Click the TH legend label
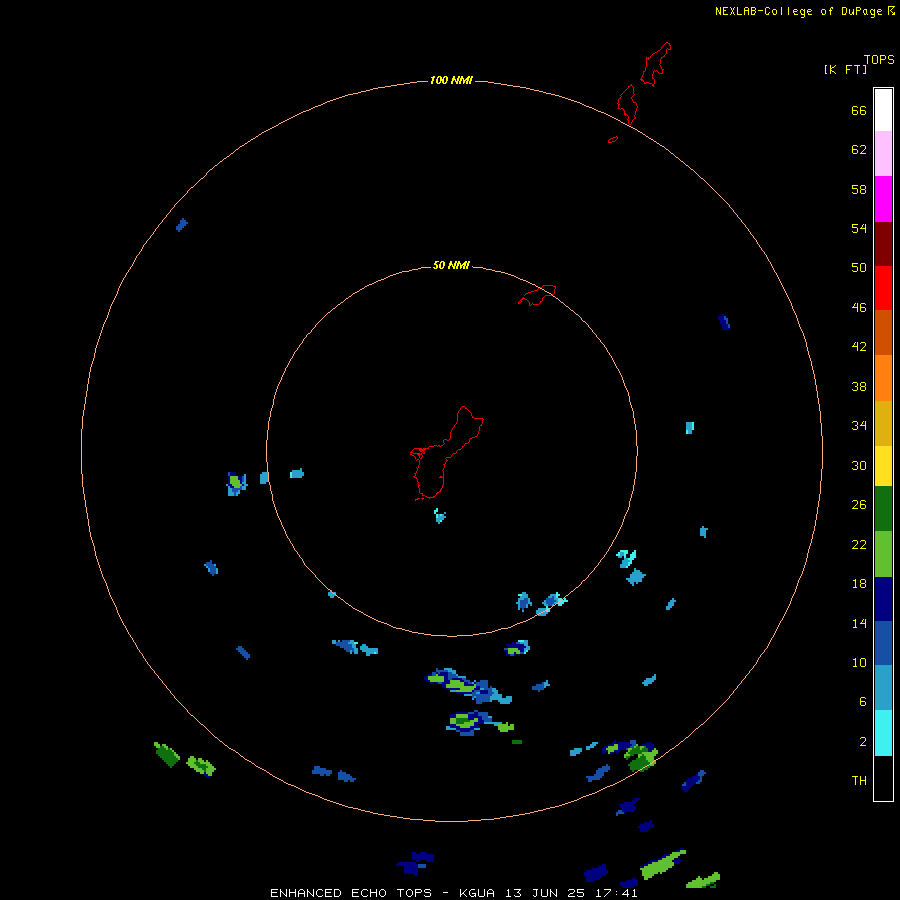900x900 pixels. point(859,781)
